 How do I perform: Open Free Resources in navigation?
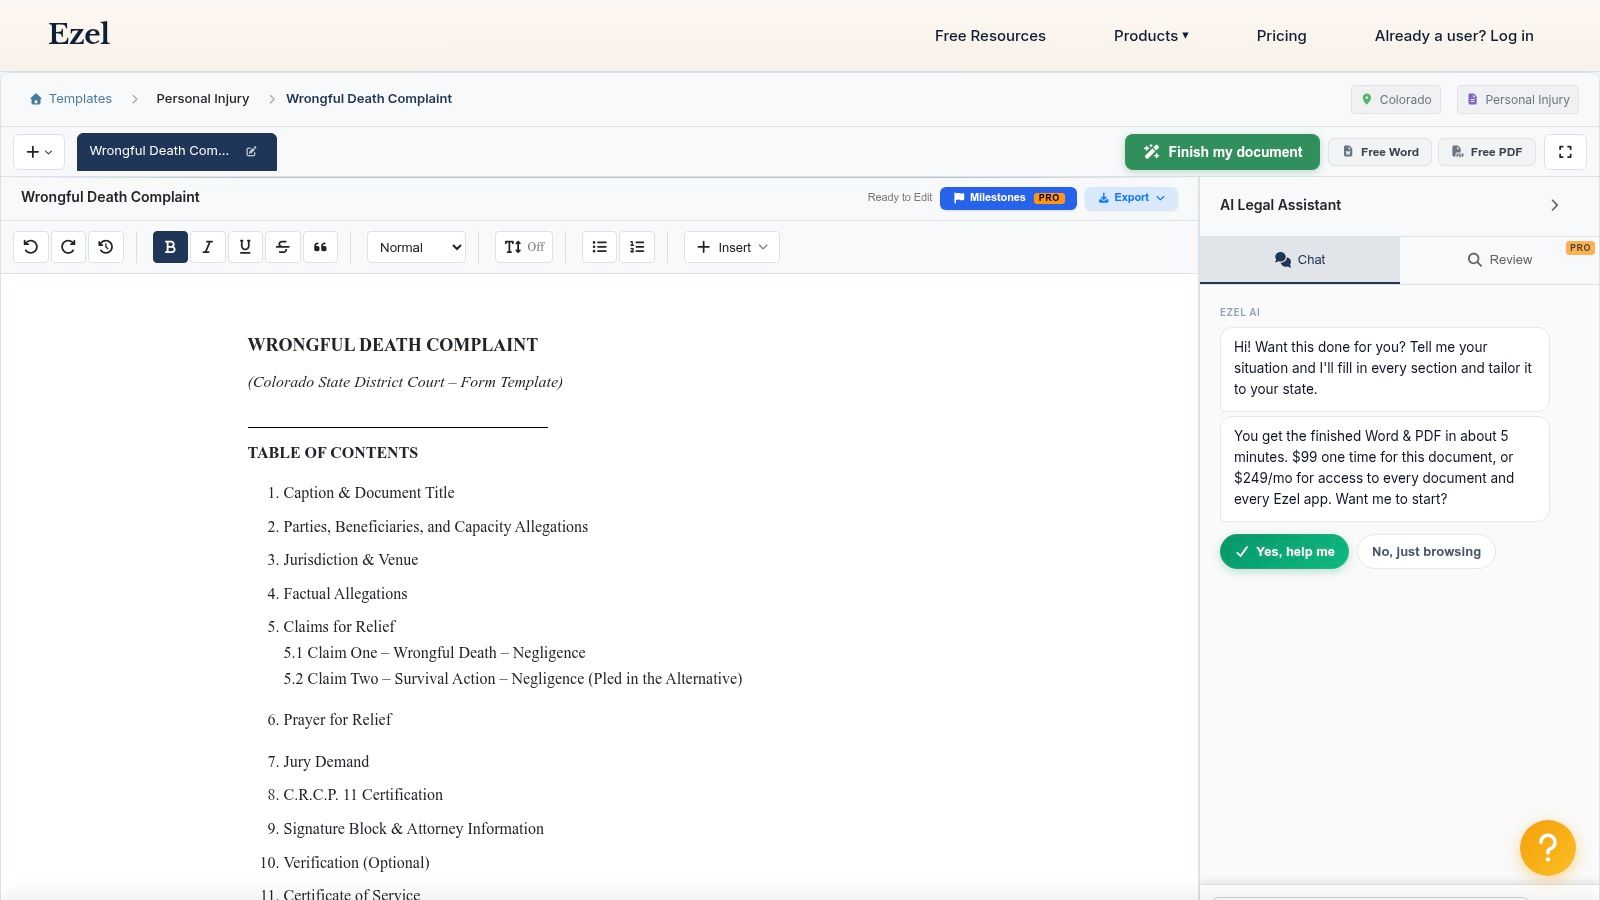click(x=990, y=36)
